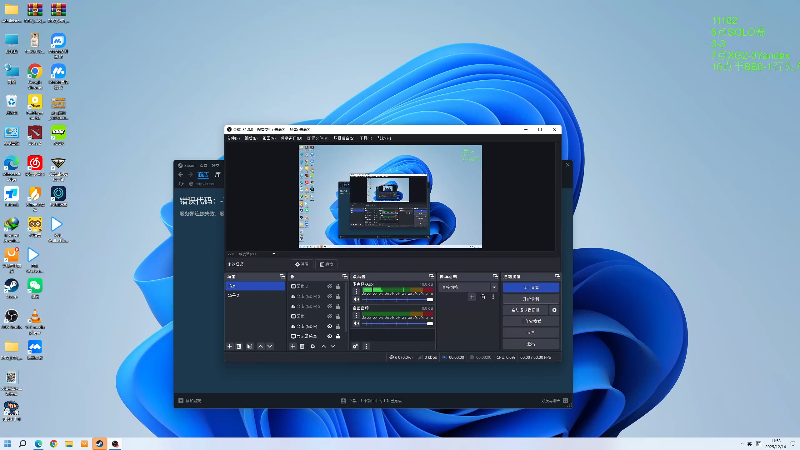Adjust Desktop Audio volume slider
Screen dimensions: 800x450
[x=397, y=323]
